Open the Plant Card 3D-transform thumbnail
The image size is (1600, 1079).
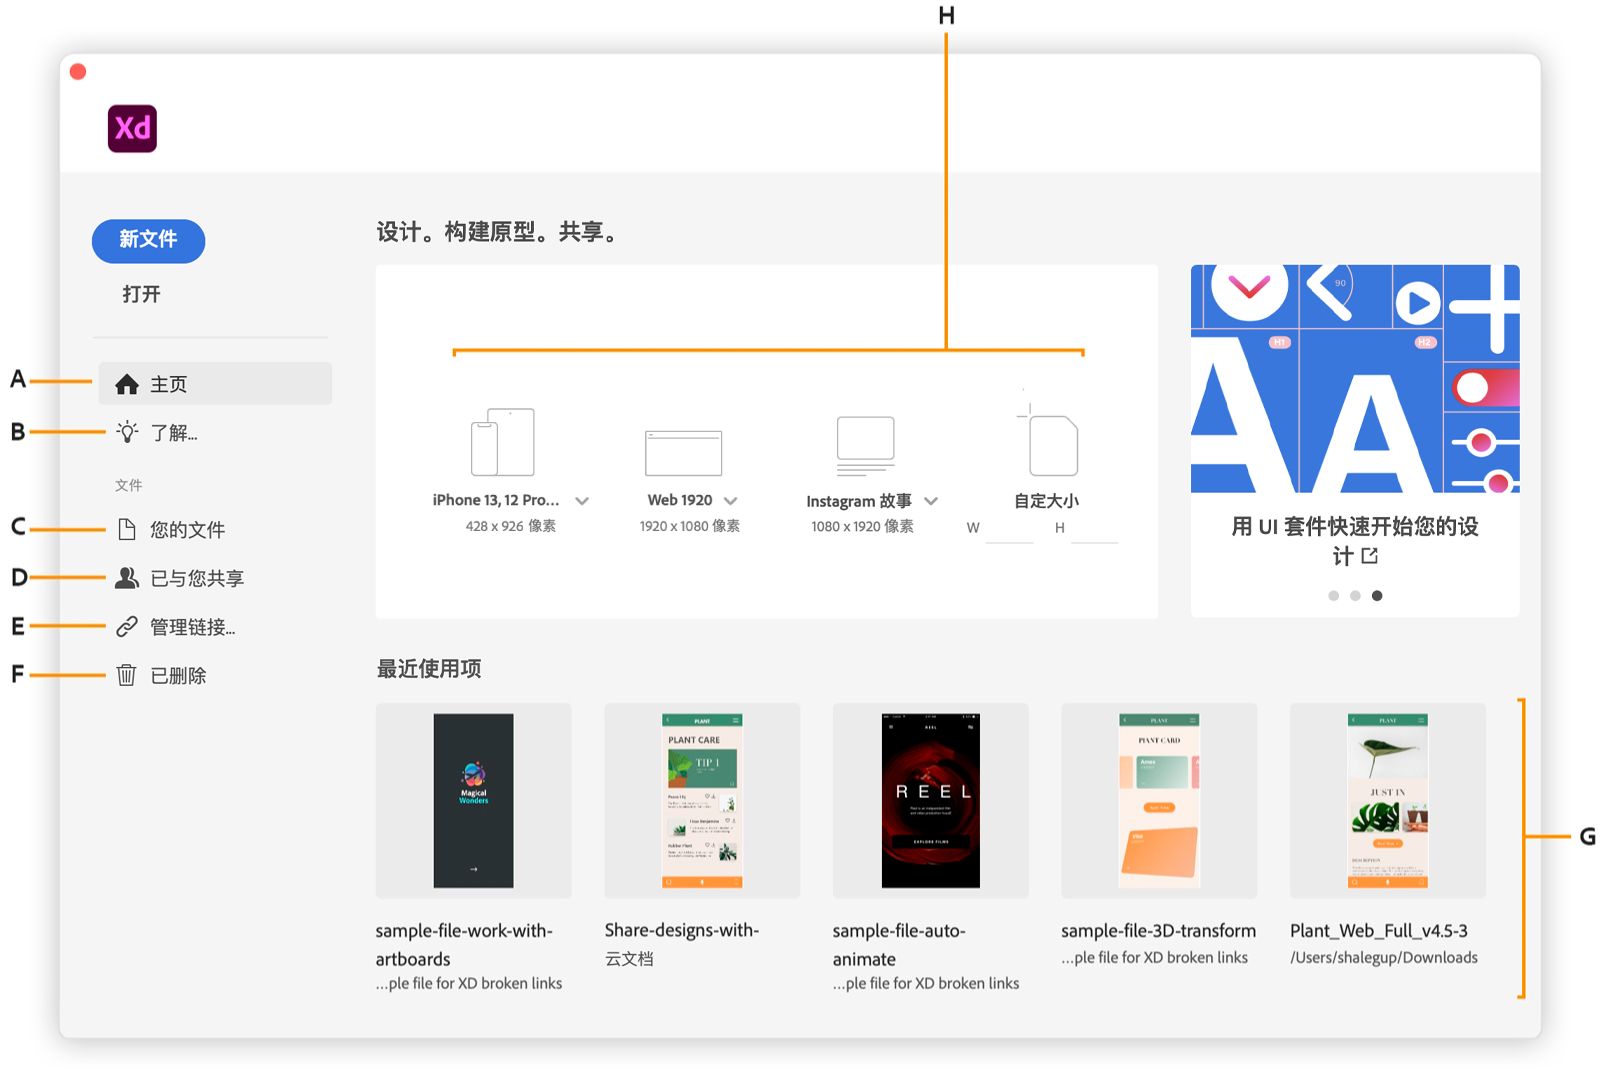[x=1159, y=801]
